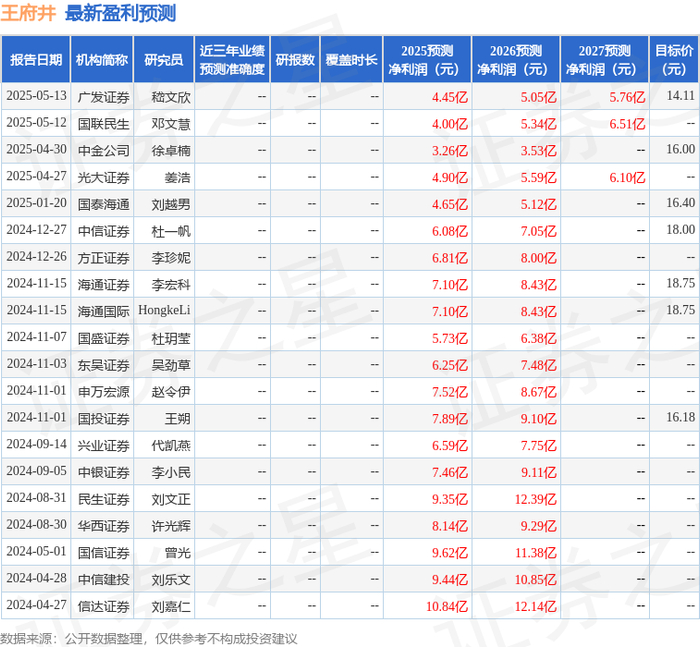Click researcher name 许光辉
The height and width of the screenshot is (647, 700).
(171, 526)
